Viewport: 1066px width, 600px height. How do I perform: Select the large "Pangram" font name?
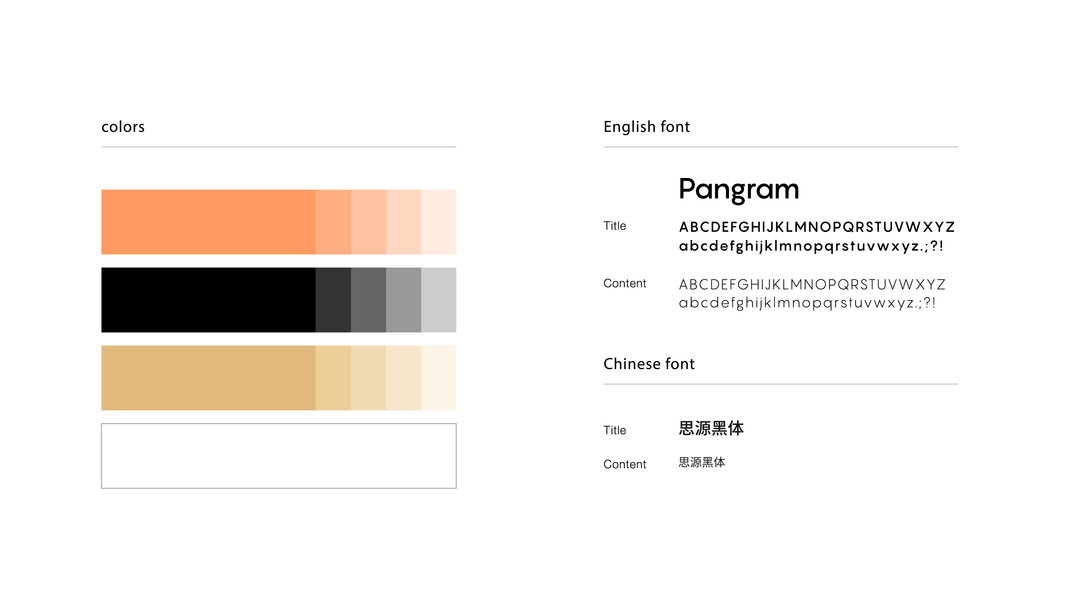point(739,190)
